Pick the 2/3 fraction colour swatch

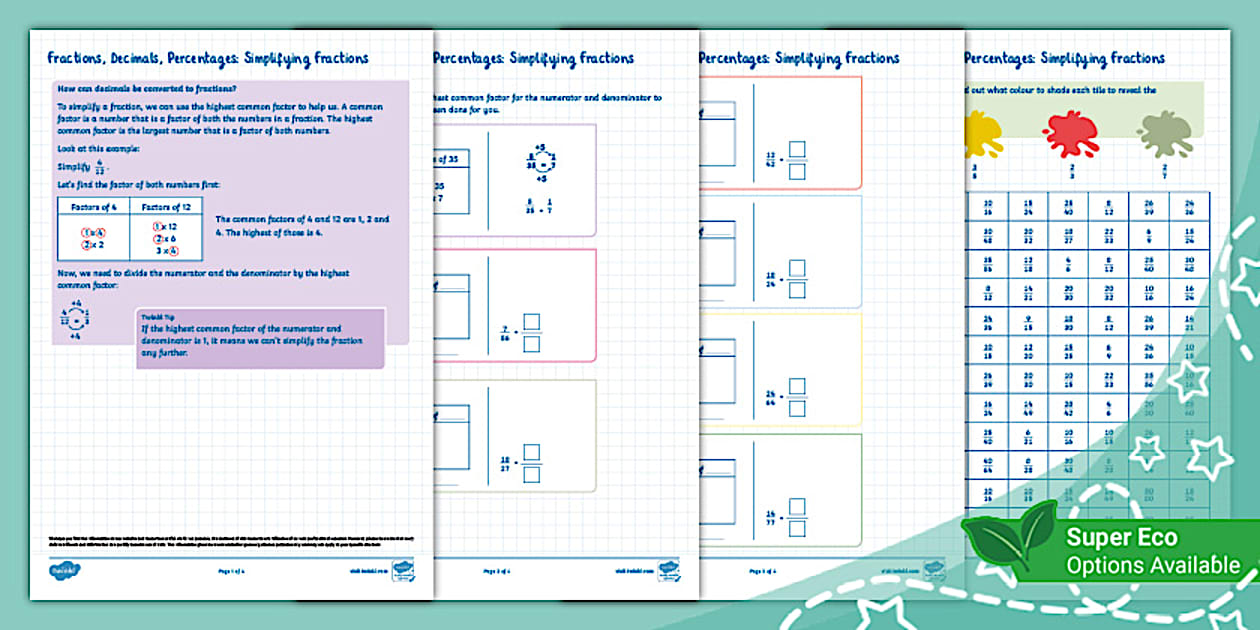(1071, 170)
